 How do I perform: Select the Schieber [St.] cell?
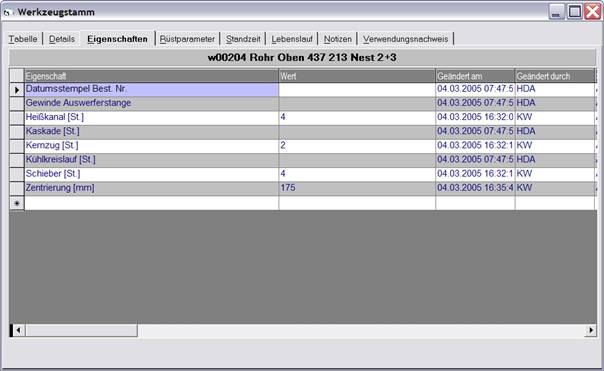(x=151, y=174)
